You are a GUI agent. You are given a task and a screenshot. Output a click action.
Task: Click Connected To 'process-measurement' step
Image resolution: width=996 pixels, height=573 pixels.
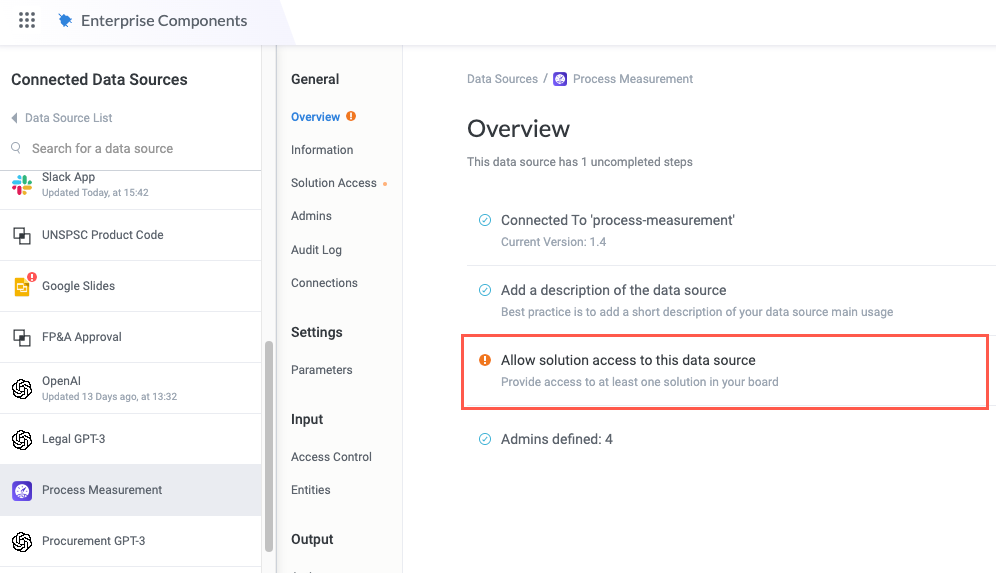pyautogui.click(x=617, y=220)
